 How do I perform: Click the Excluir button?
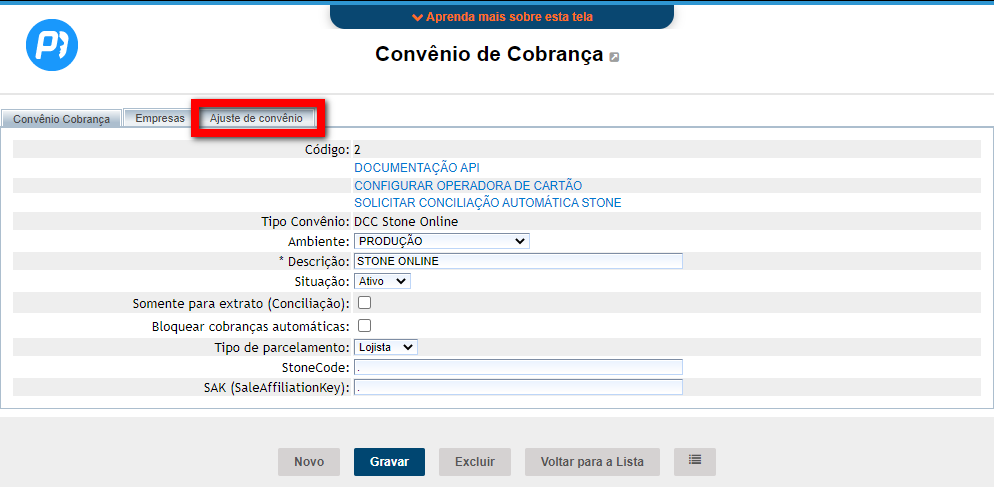coord(475,462)
